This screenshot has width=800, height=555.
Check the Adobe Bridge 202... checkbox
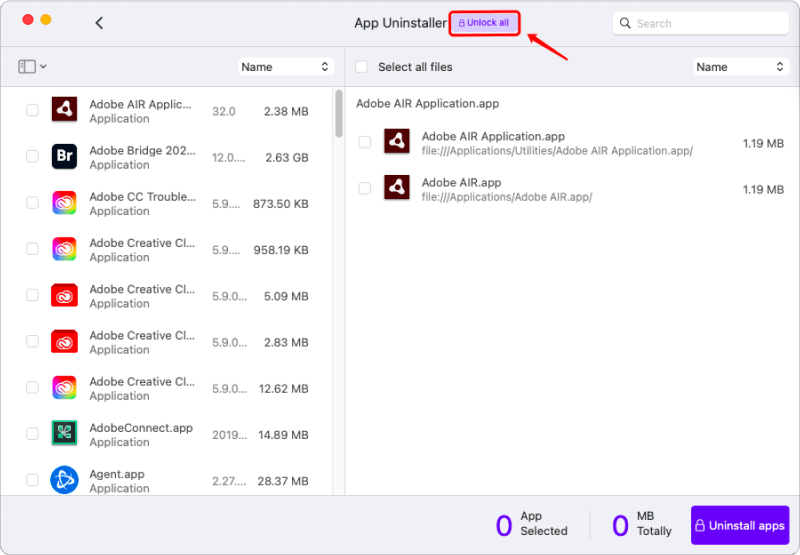[x=32, y=156]
